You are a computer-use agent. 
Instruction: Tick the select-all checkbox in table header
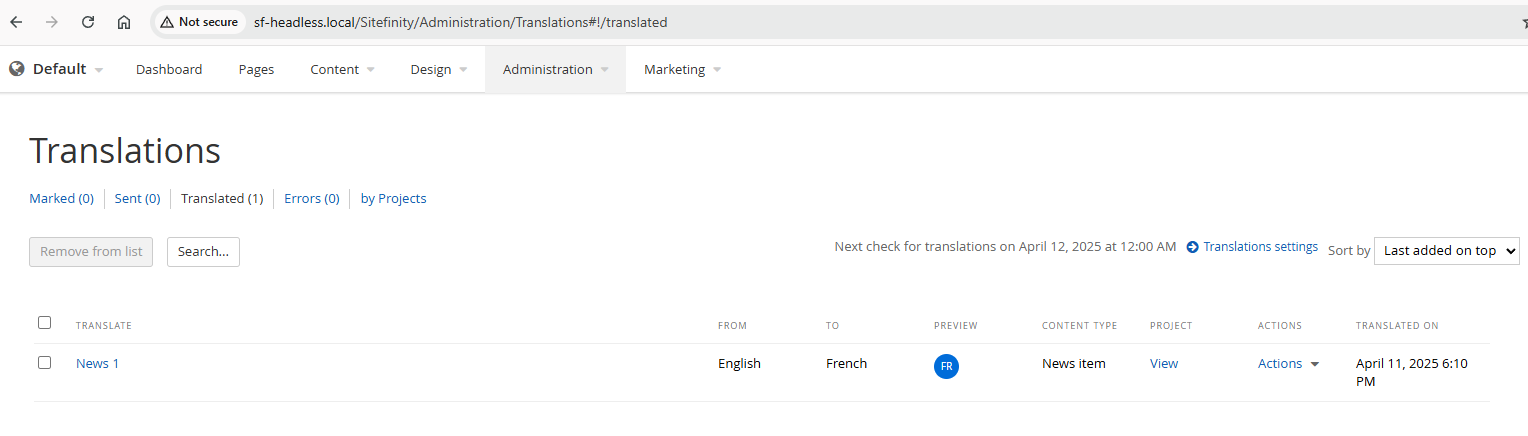click(44, 322)
